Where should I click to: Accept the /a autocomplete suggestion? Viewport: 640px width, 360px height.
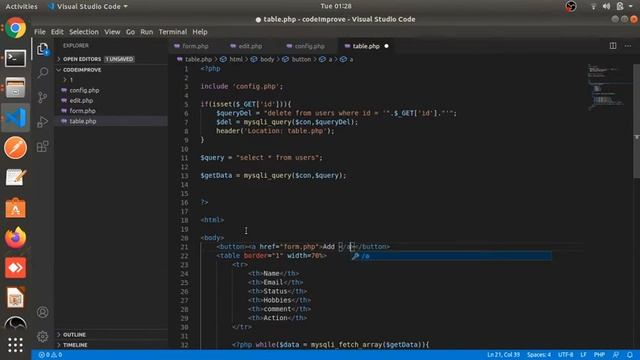tap(451, 256)
